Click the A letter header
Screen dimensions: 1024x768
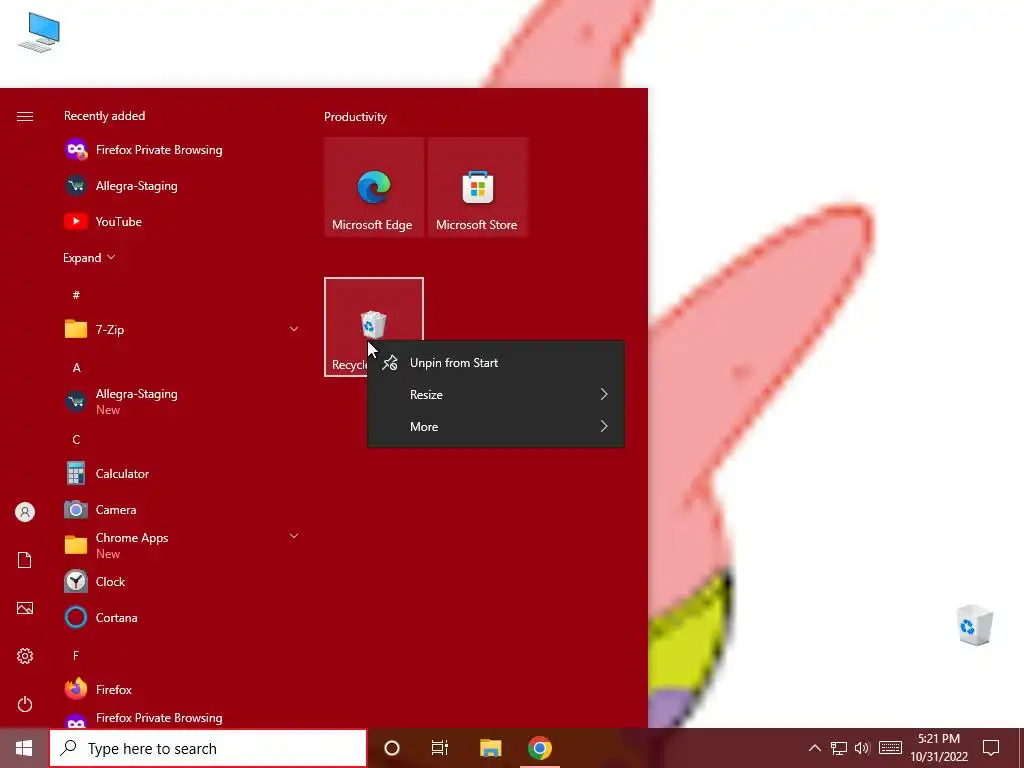point(76,368)
